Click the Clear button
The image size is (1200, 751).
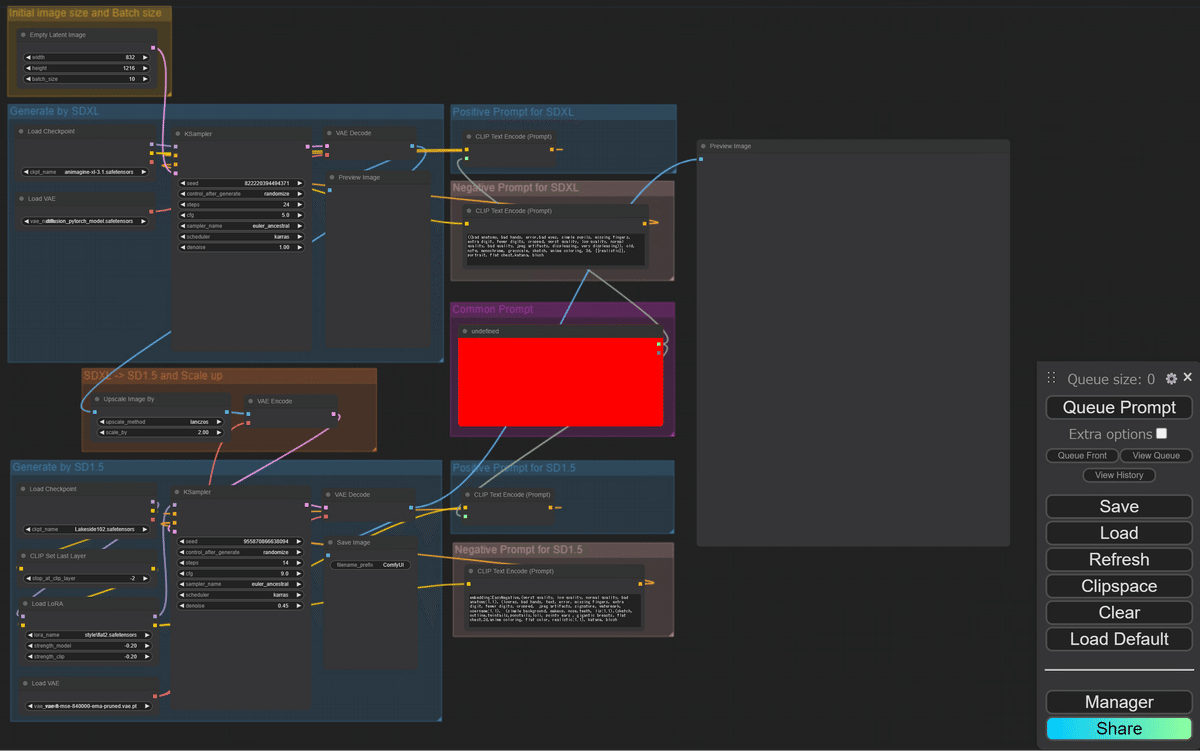click(1119, 612)
